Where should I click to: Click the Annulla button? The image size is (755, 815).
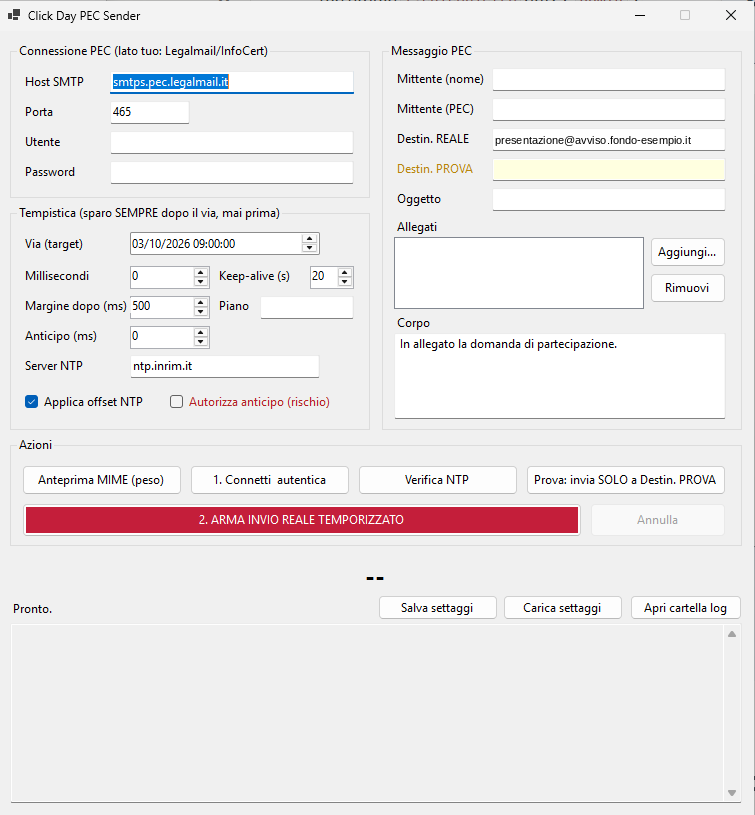pos(657,520)
